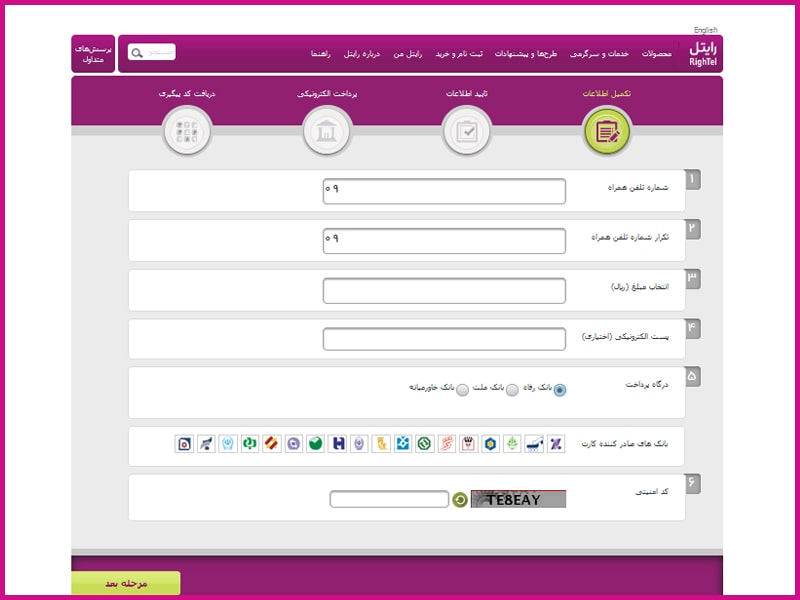Click the green 'تکمیل اطلاعات' step icon
This screenshot has width=800, height=600.
(607, 132)
